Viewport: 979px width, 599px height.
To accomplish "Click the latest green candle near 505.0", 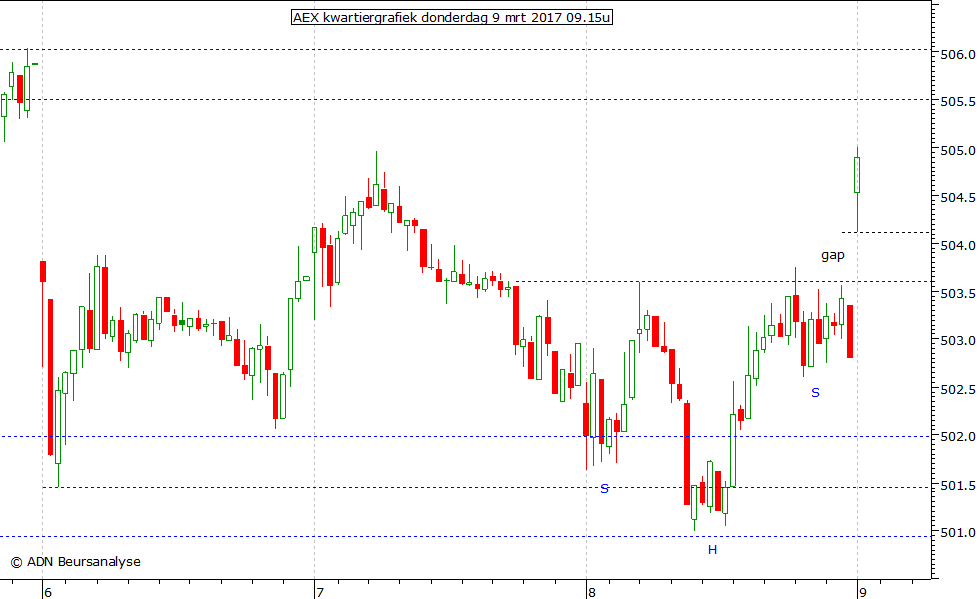I will 857,175.
